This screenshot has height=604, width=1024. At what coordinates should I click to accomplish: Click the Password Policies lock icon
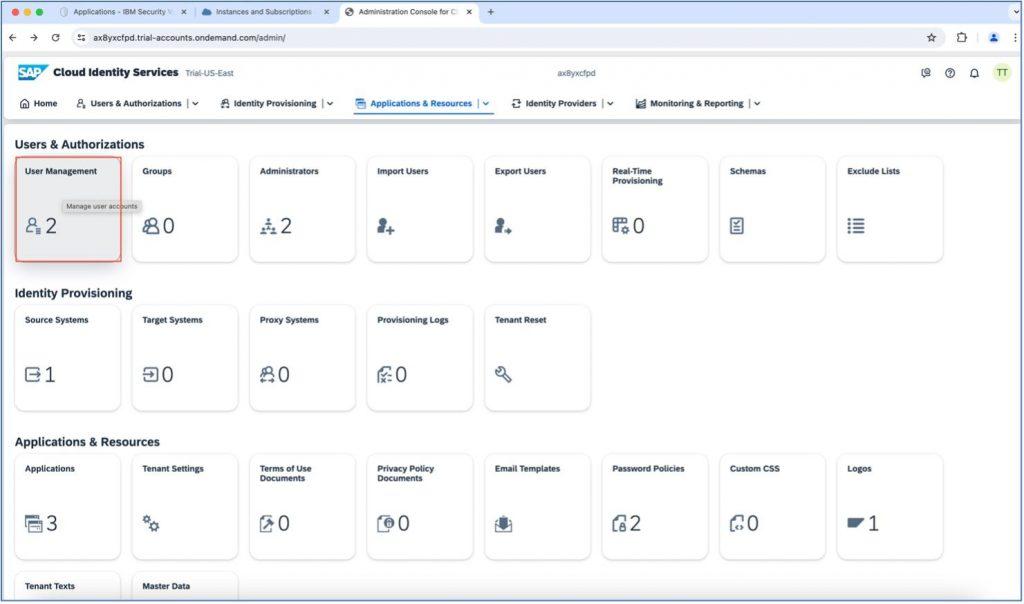pyautogui.click(x=619, y=524)
